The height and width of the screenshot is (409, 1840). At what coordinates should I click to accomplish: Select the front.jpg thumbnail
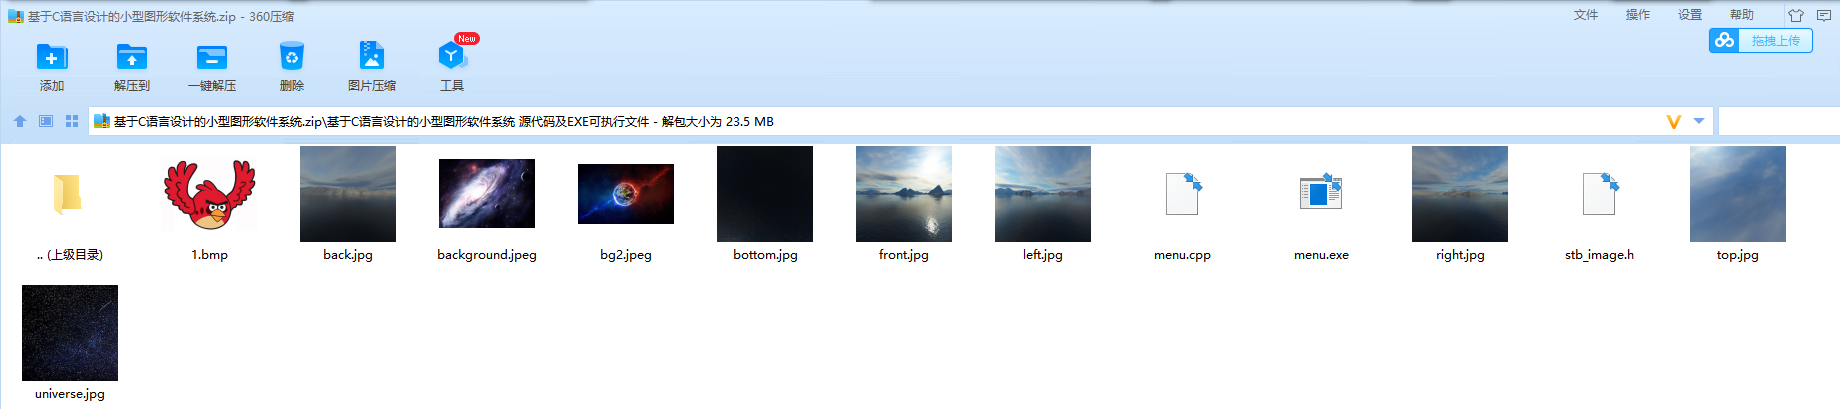[904, 194]
